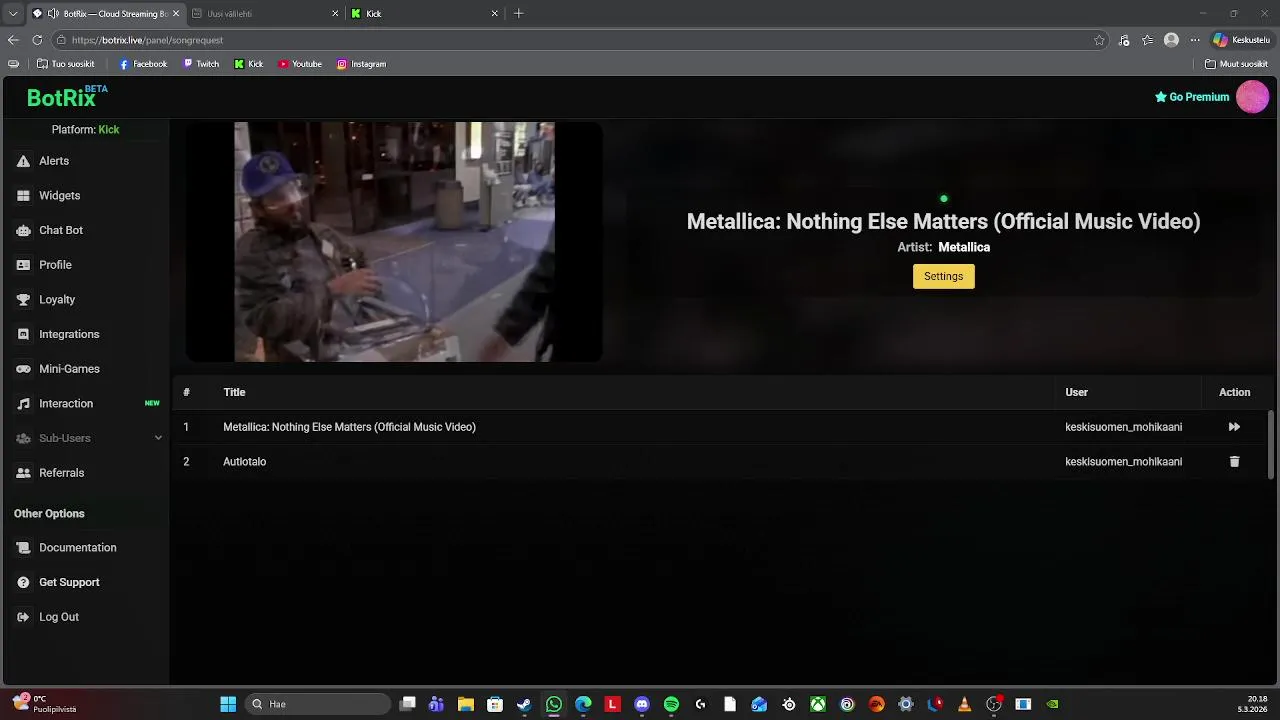
Task: Click the artist name Metallica
Action: click(x=964, y=247)
